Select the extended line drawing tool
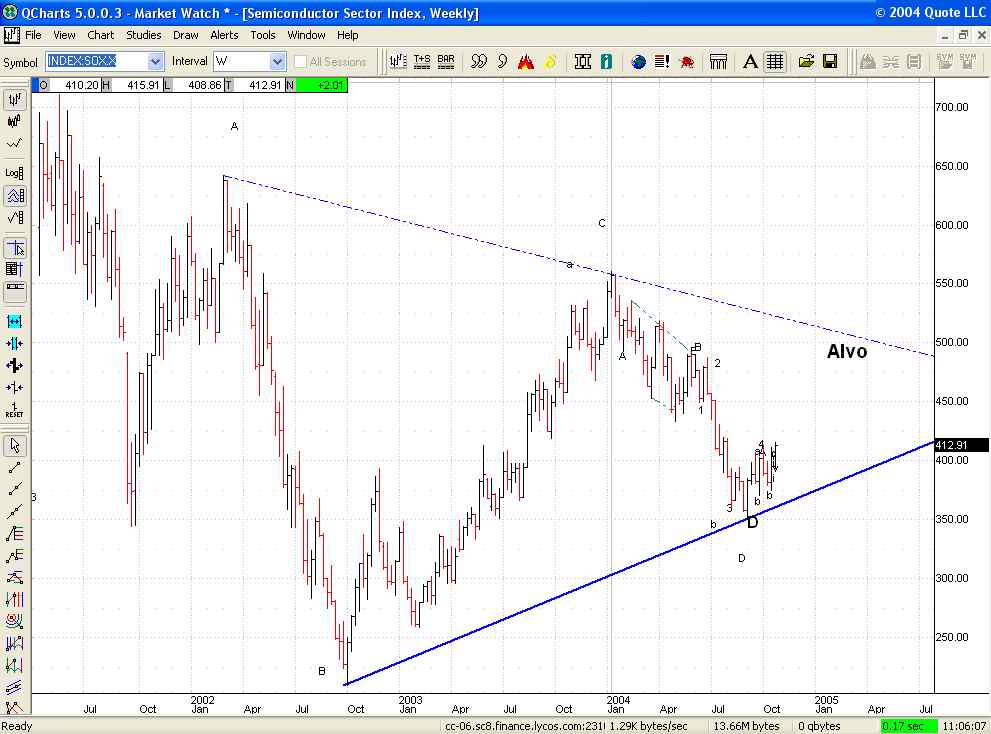The width and height of the screenshot is (991, 734). (x=14, y=511)
